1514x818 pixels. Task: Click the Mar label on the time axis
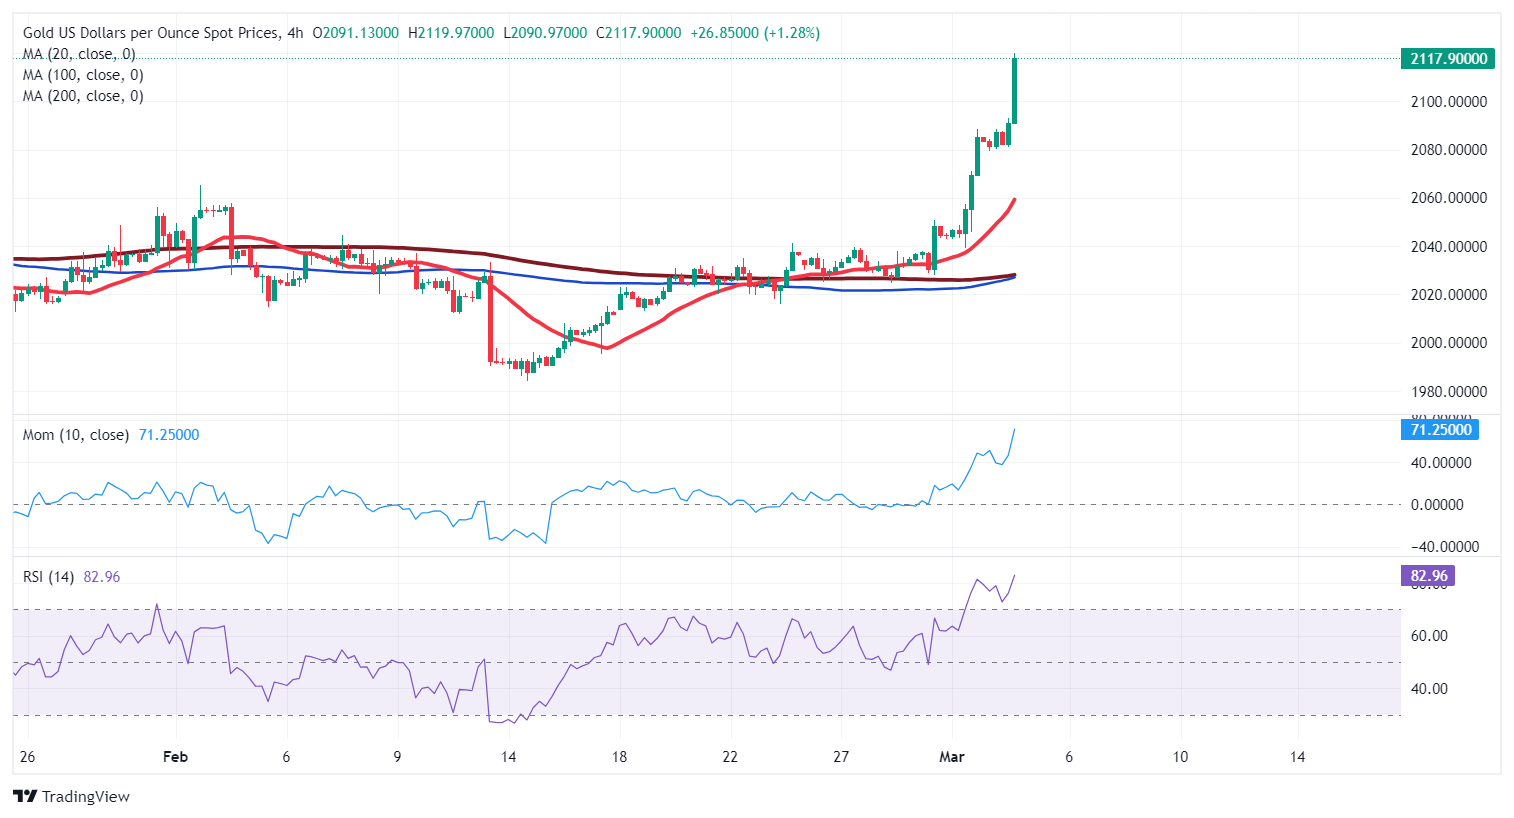click(x=952, y=757)
